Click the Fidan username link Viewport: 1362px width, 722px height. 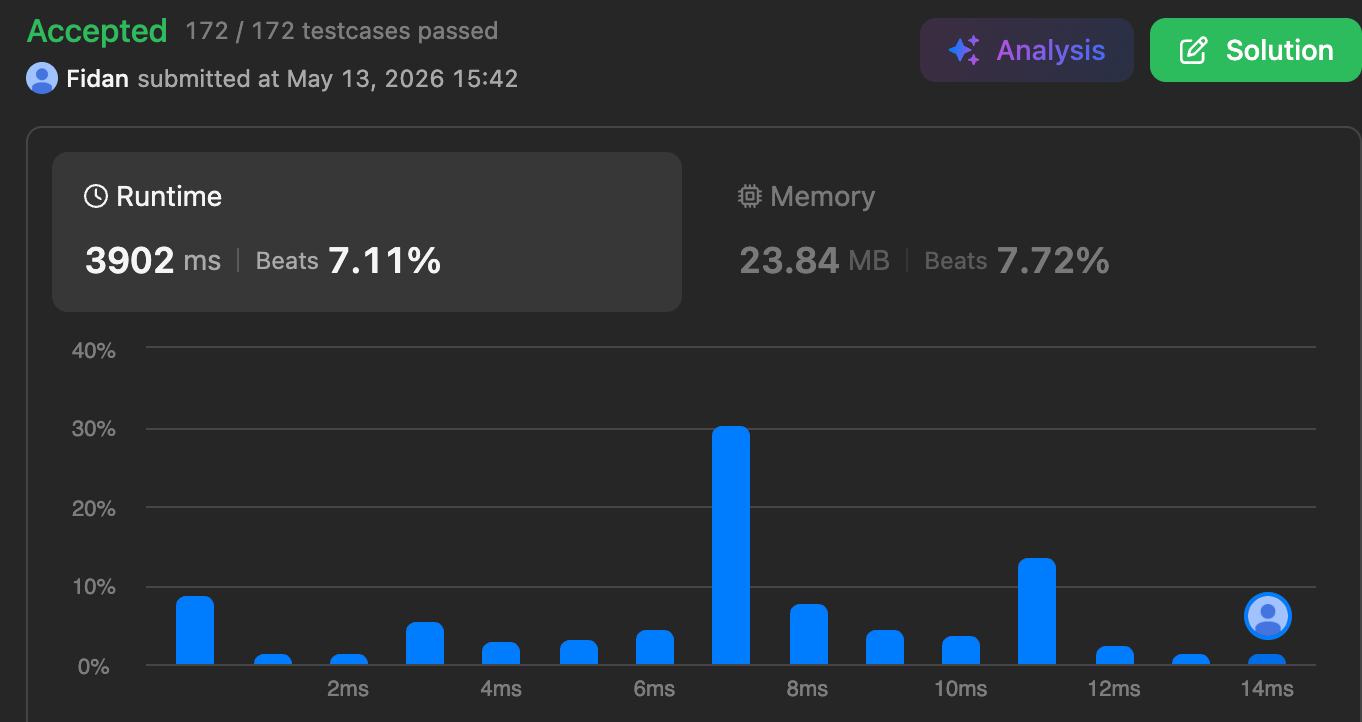[x=97, y=78]
